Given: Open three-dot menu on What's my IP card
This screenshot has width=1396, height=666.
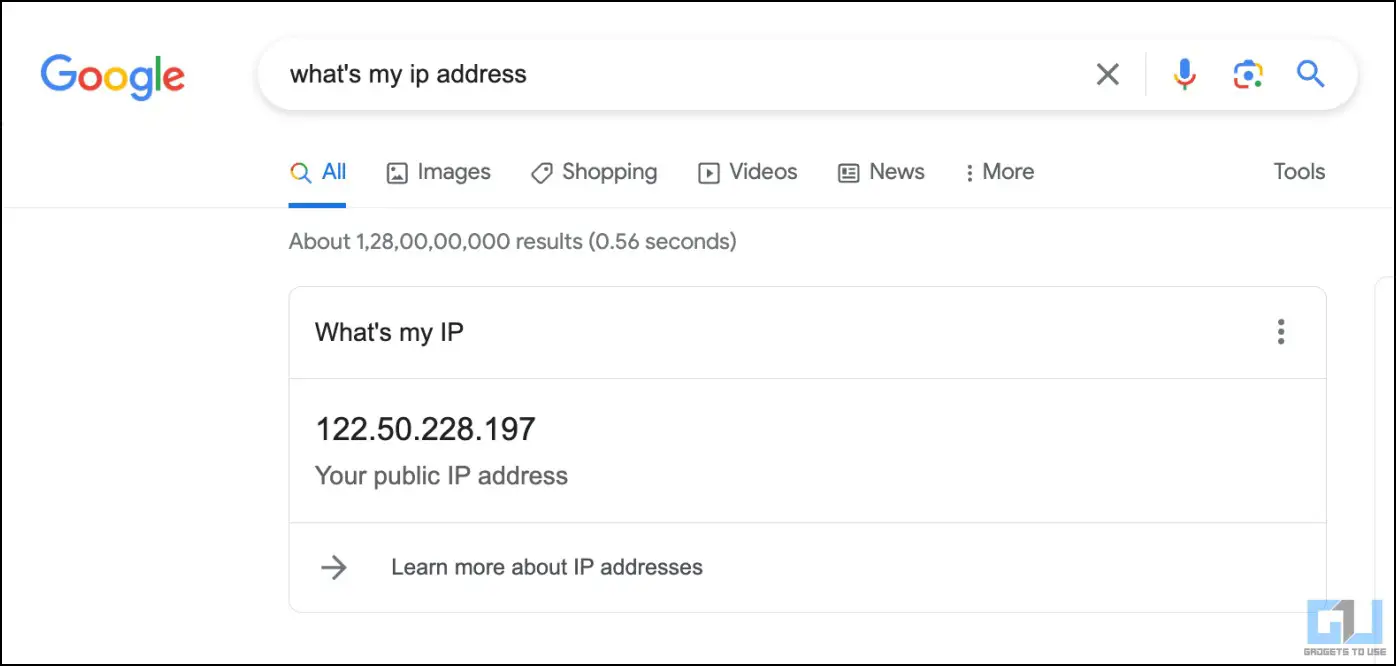Looking at the screenshot, I should [1281, 332].
